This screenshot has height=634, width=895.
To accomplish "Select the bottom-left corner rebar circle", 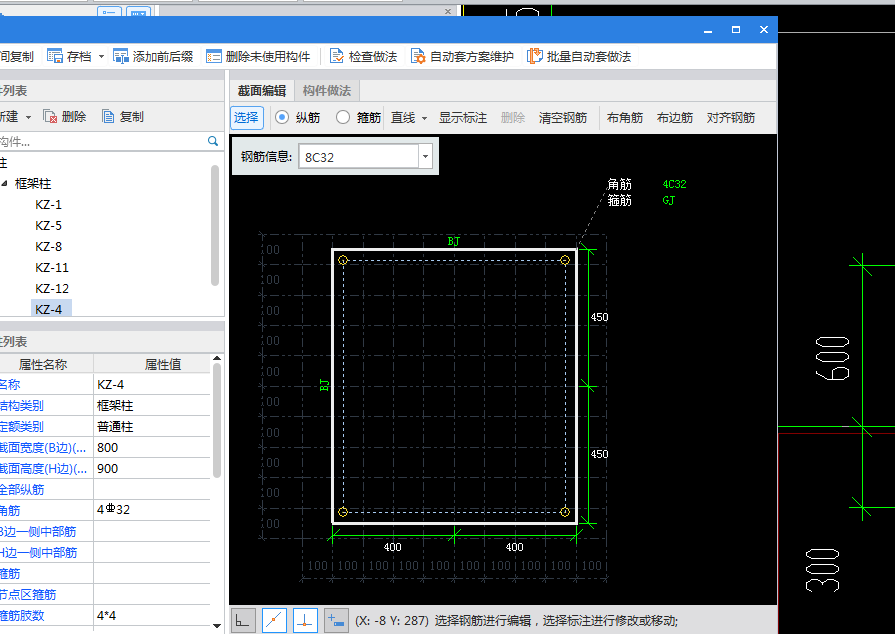I will (x=343, y=512).
